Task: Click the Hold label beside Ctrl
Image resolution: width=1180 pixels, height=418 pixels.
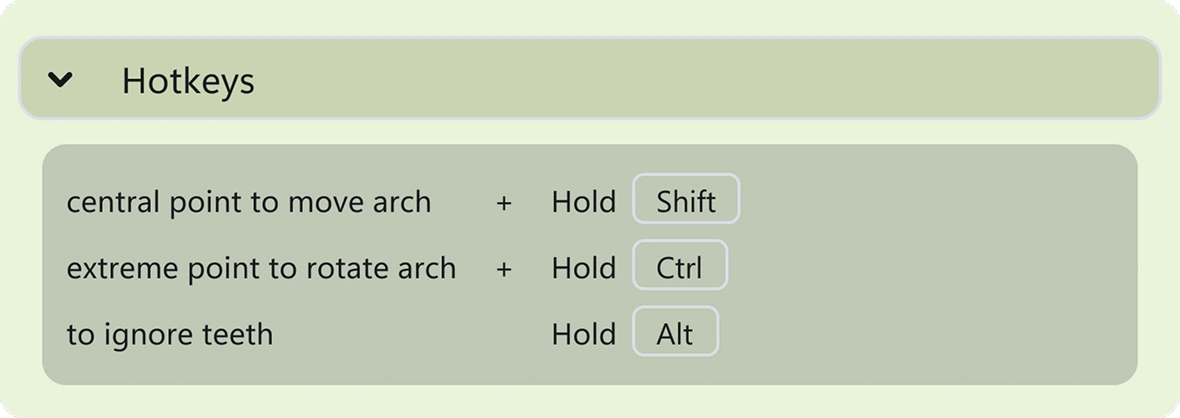Action: [x=584, y=268]
